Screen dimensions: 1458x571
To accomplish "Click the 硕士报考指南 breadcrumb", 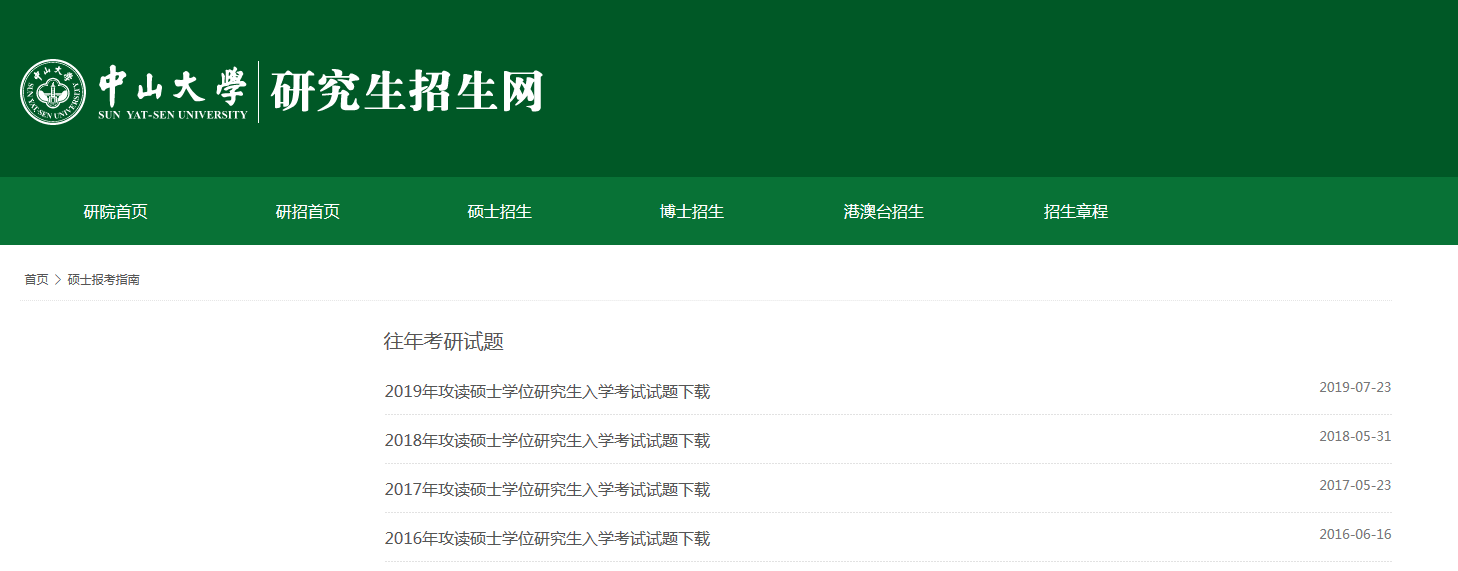I will [x=103, y=280].
